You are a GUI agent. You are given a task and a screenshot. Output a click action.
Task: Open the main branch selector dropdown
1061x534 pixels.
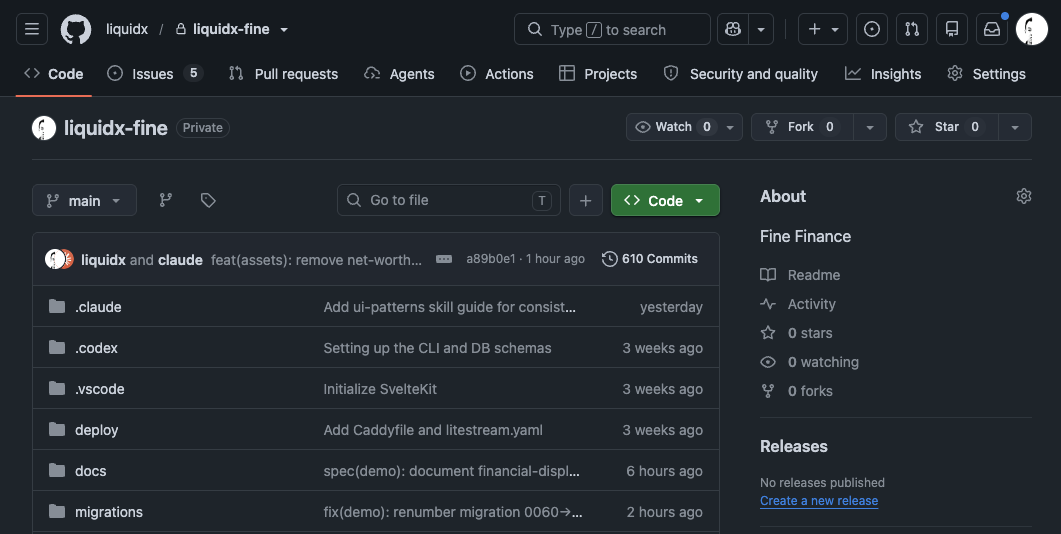tap(84, 200)
